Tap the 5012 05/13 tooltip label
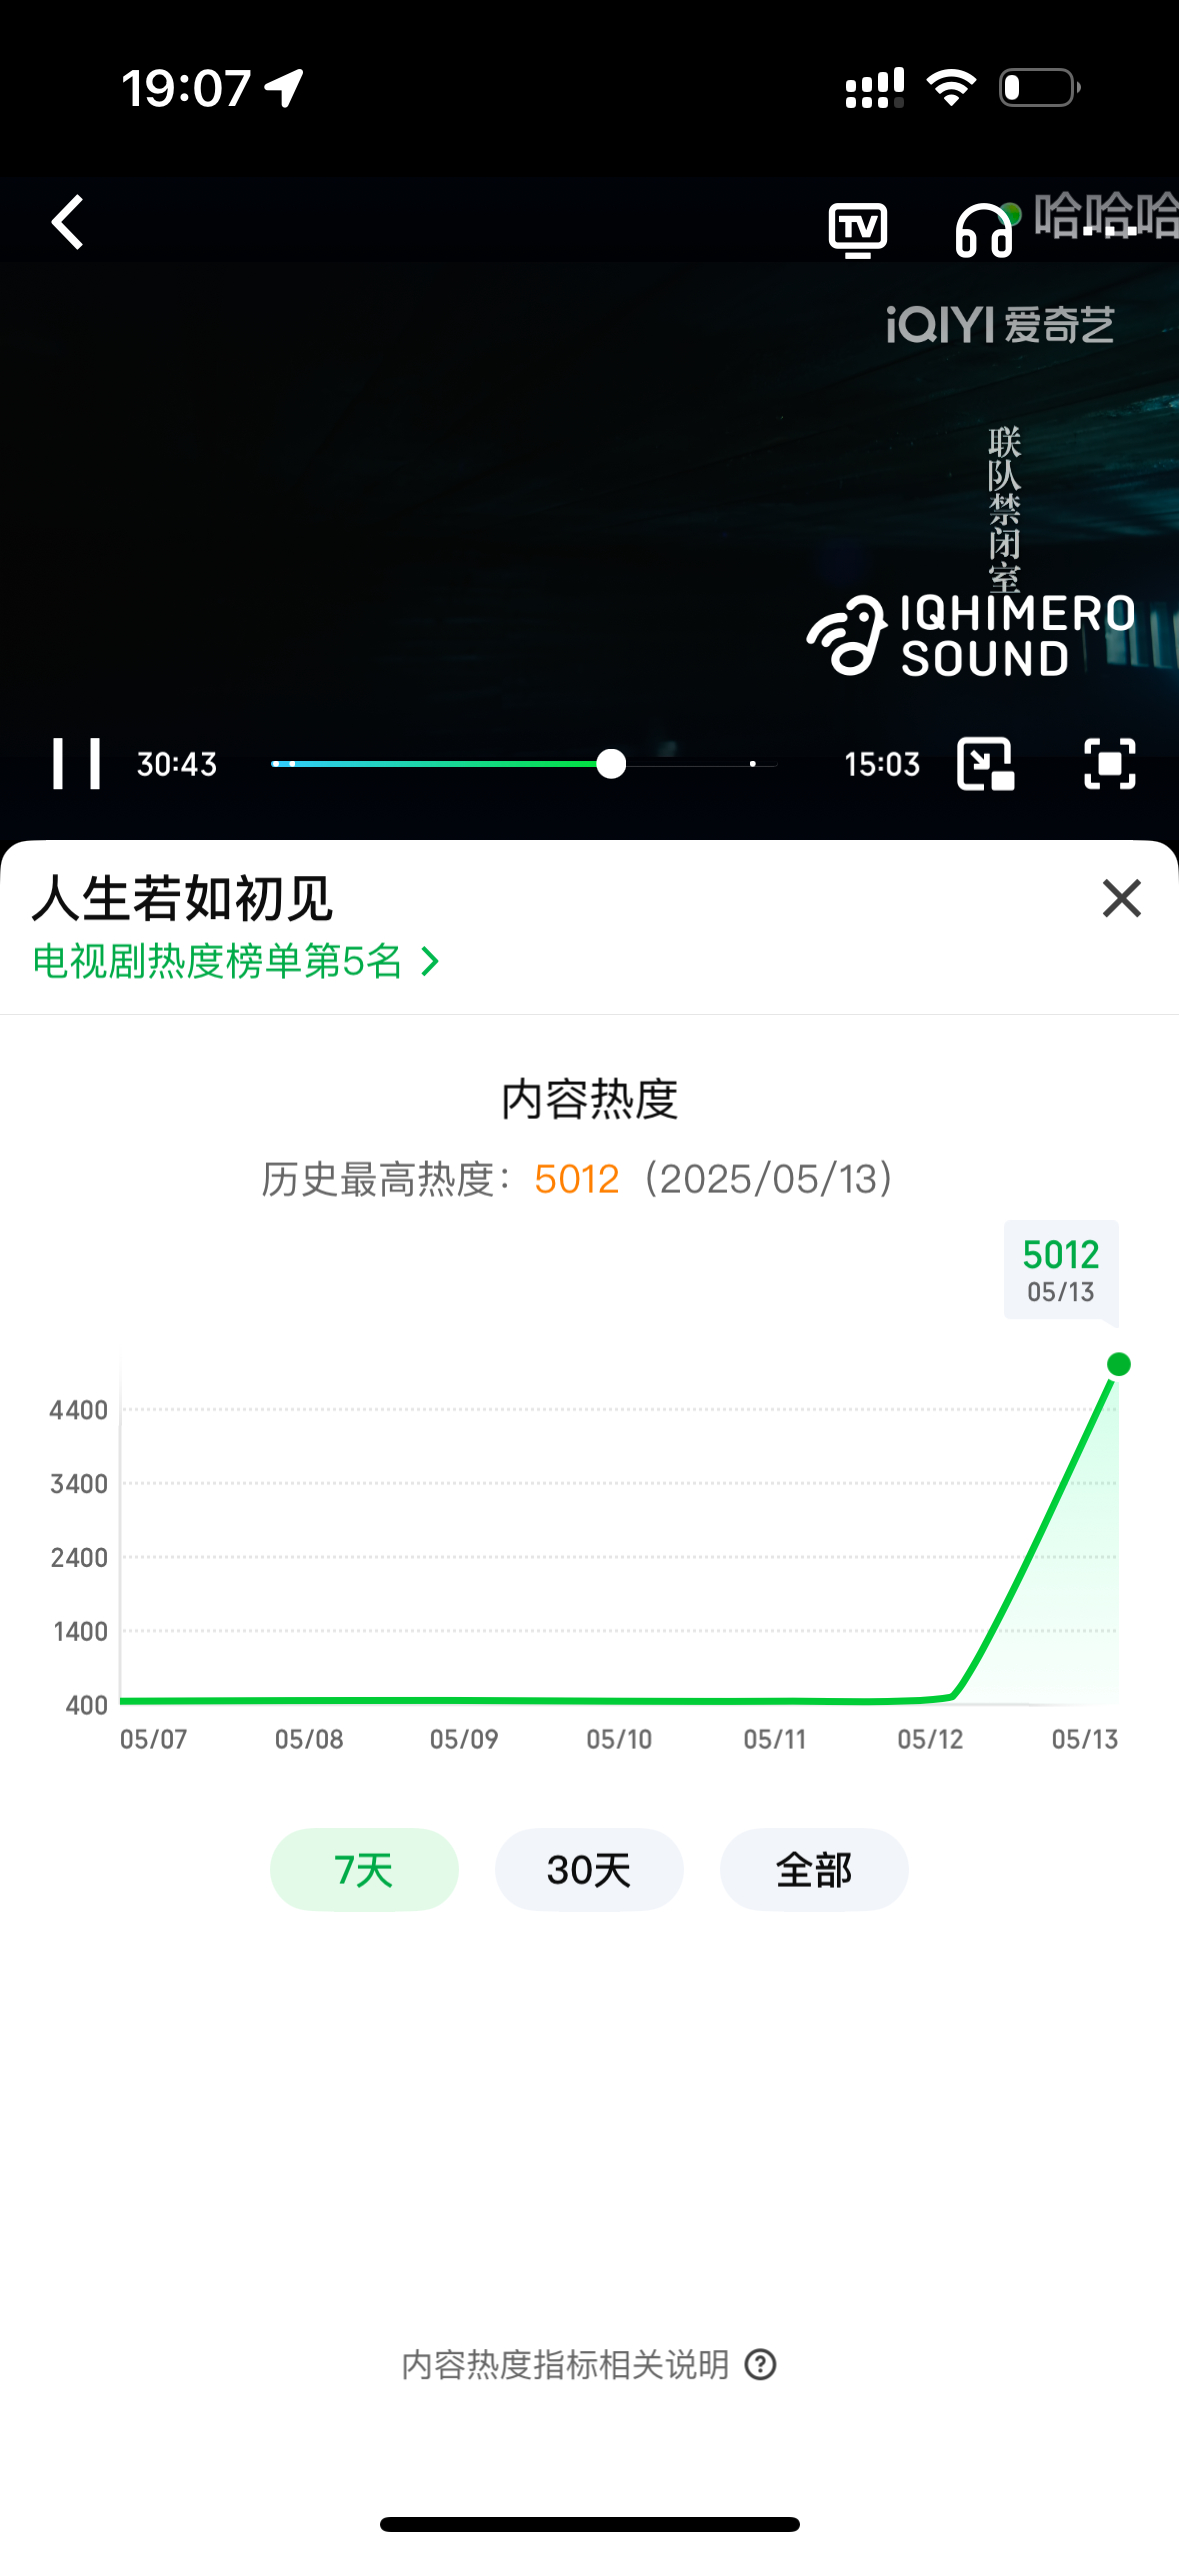The image size is (1179, 2556). coord(1061,1270)
